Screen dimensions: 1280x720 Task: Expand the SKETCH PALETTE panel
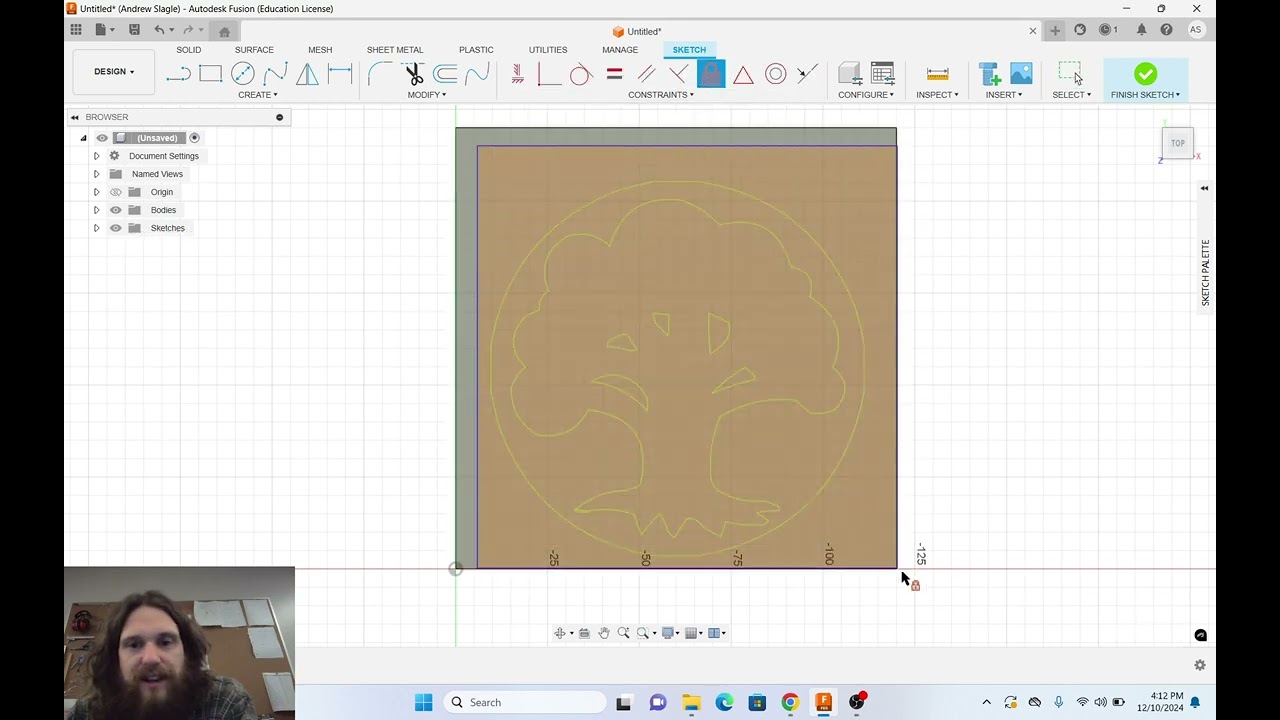click(x=1205, y=188)
